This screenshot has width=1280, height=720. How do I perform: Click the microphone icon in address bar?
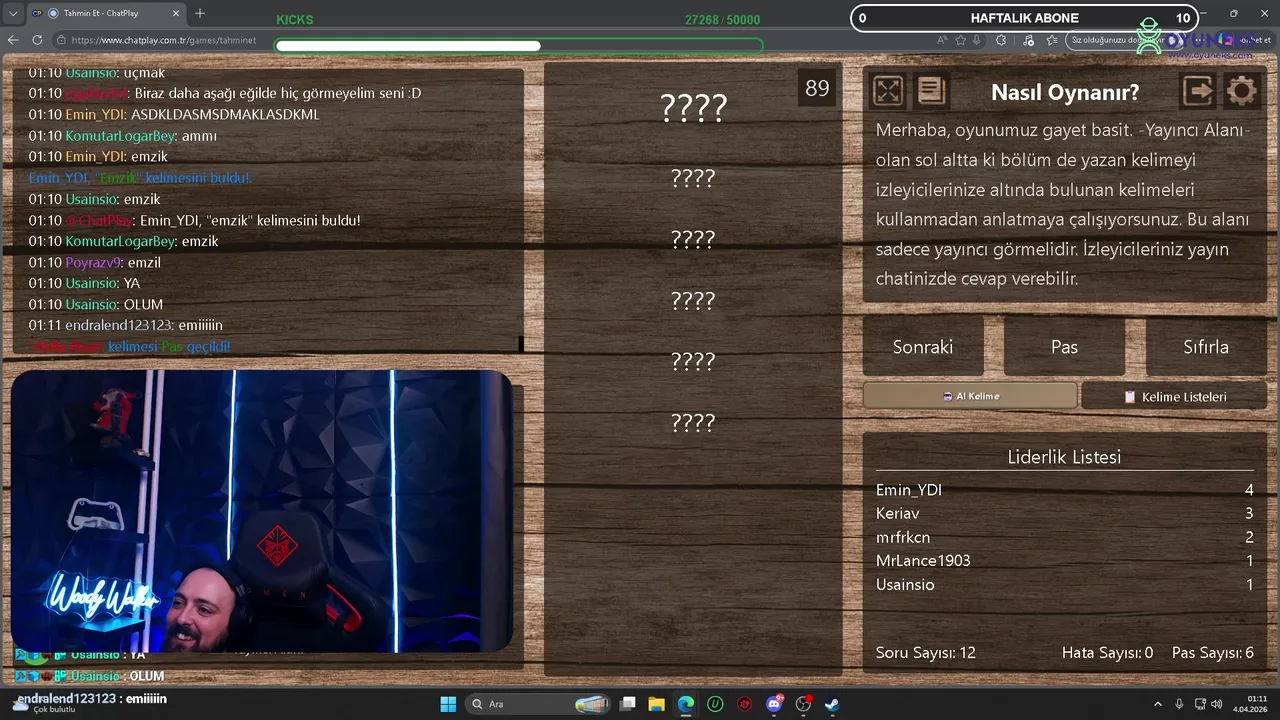(x=978, y=40)
